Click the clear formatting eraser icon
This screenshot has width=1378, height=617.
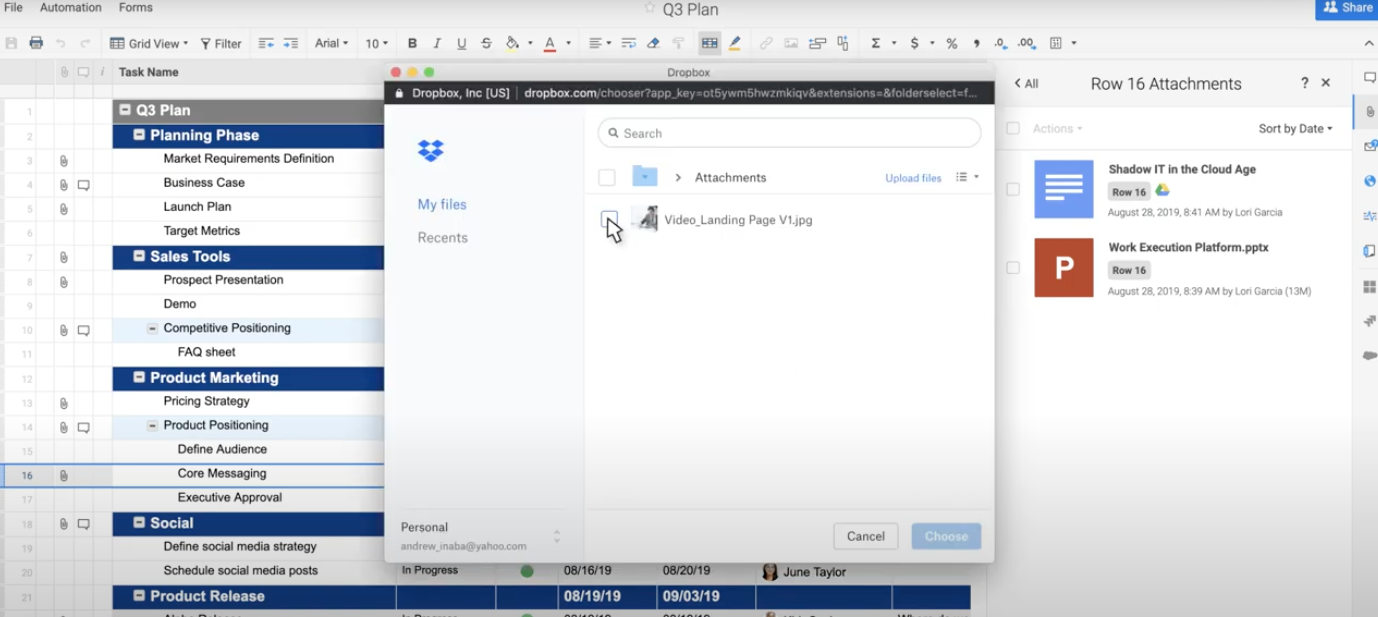[653, 43]
